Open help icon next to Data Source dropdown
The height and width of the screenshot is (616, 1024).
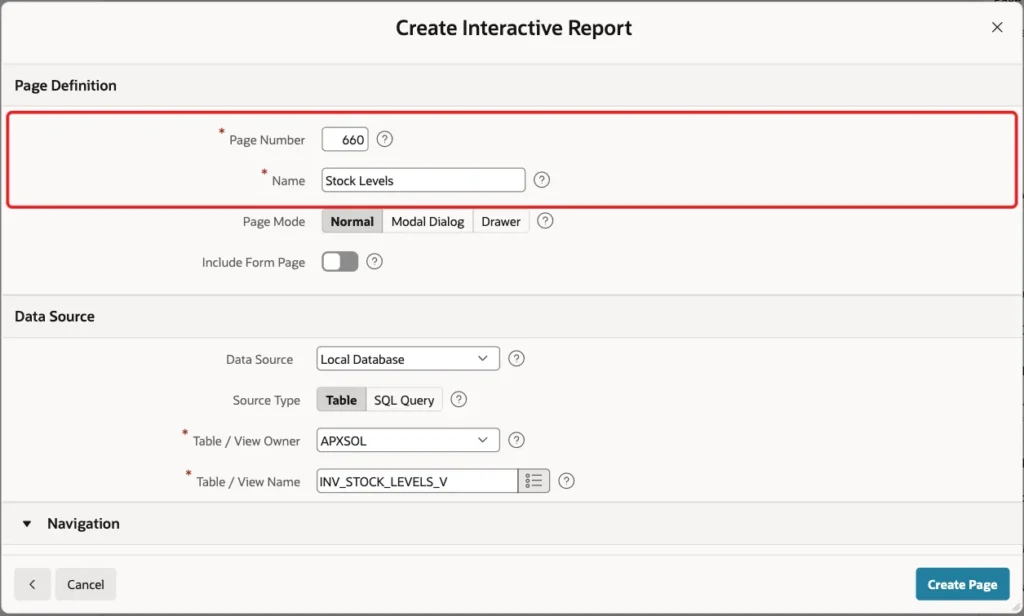[516, 359]
